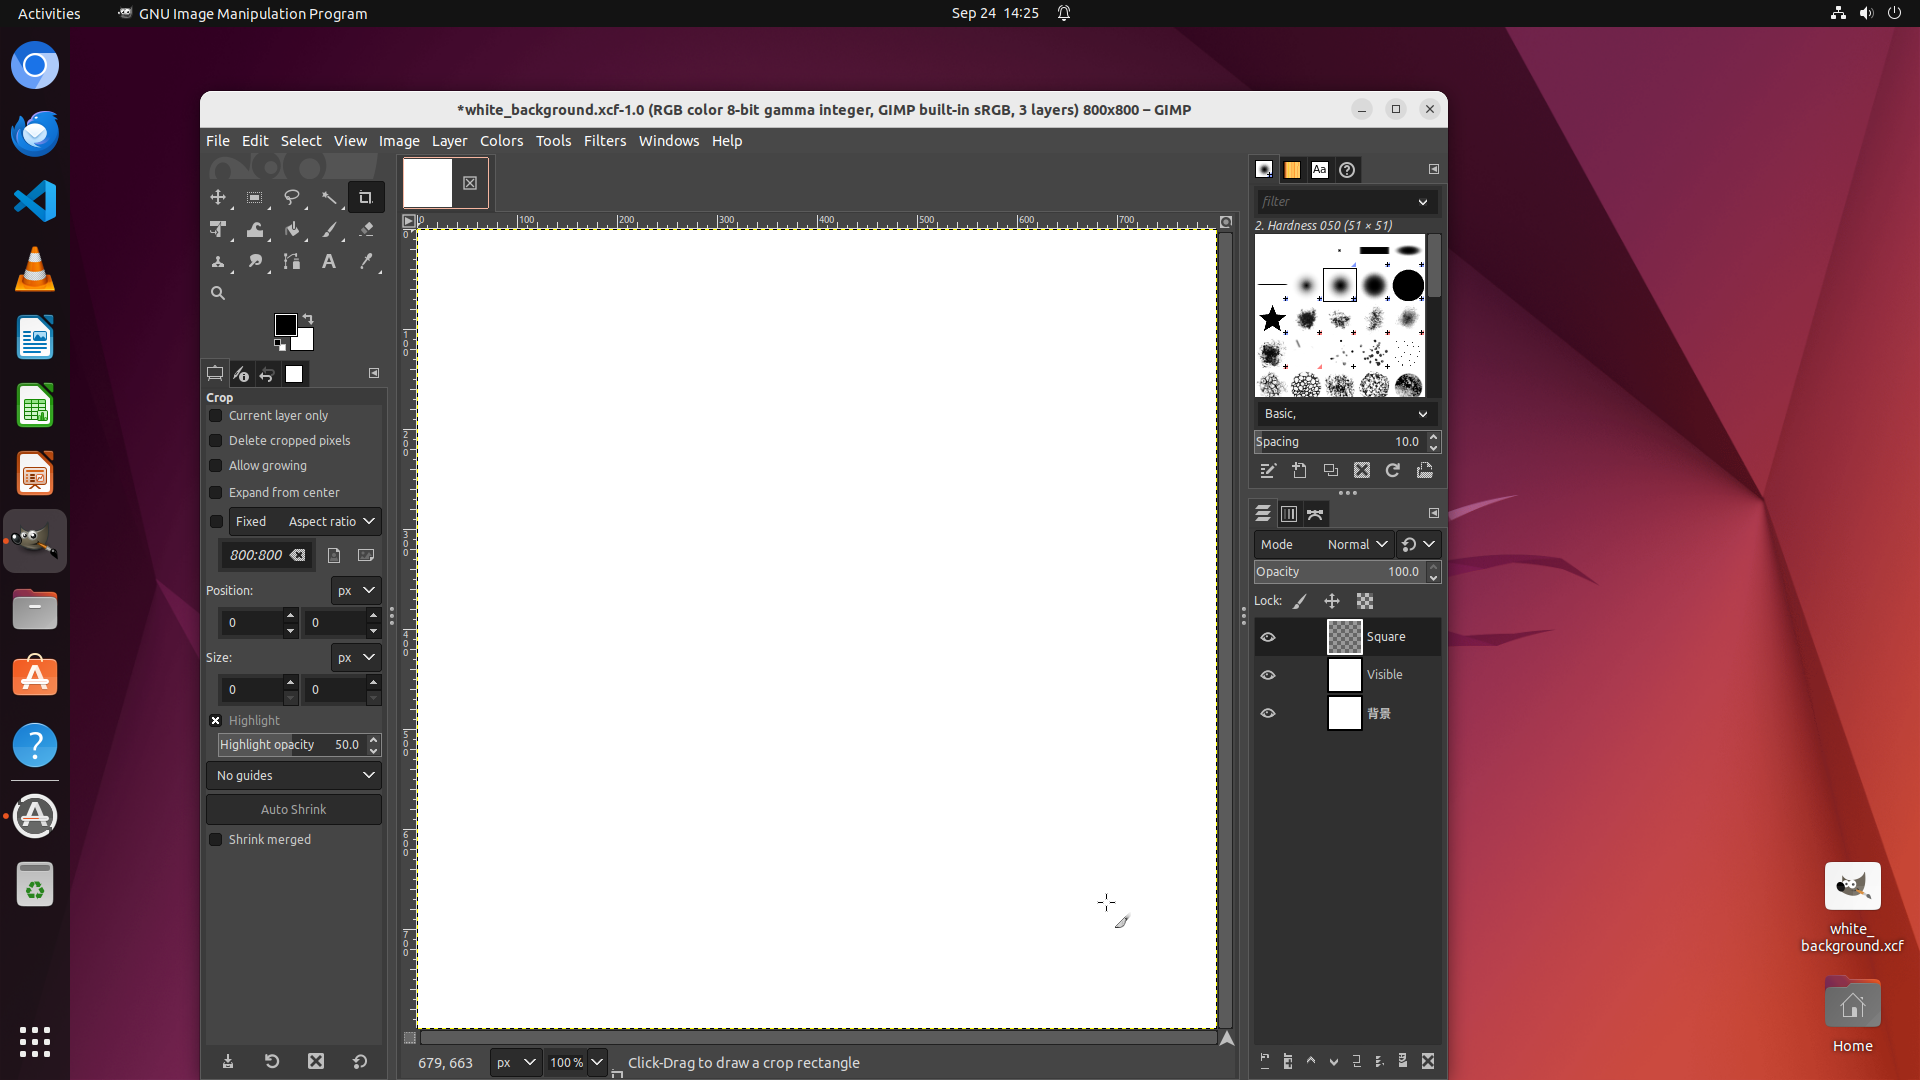Select the Bucket Fill tool
The width and height of the screenshot is (1920, 1080).
click(291, 230)
